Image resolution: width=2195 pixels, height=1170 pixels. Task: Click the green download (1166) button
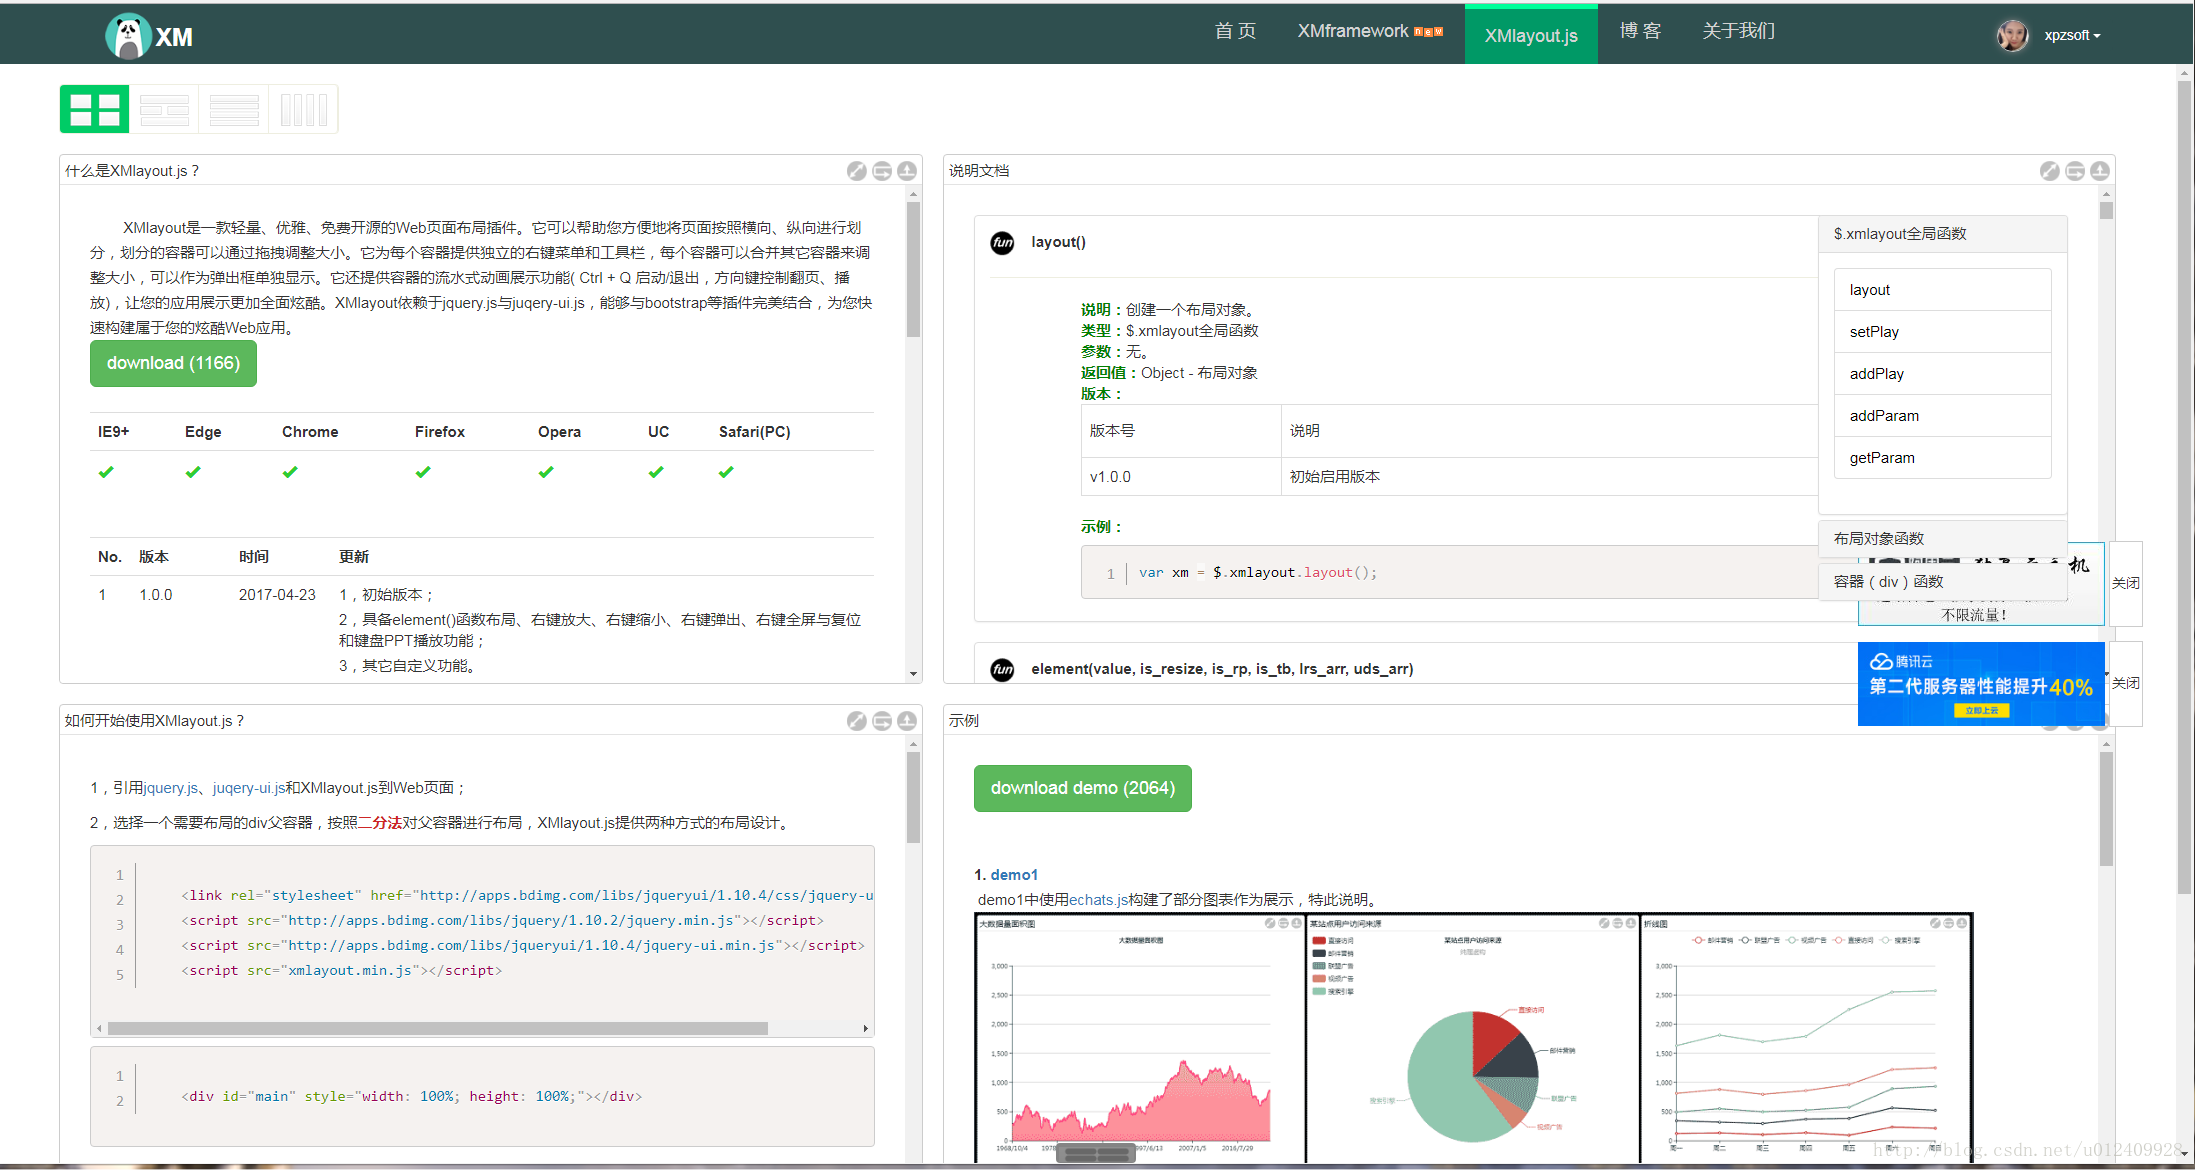coord(173,363)
